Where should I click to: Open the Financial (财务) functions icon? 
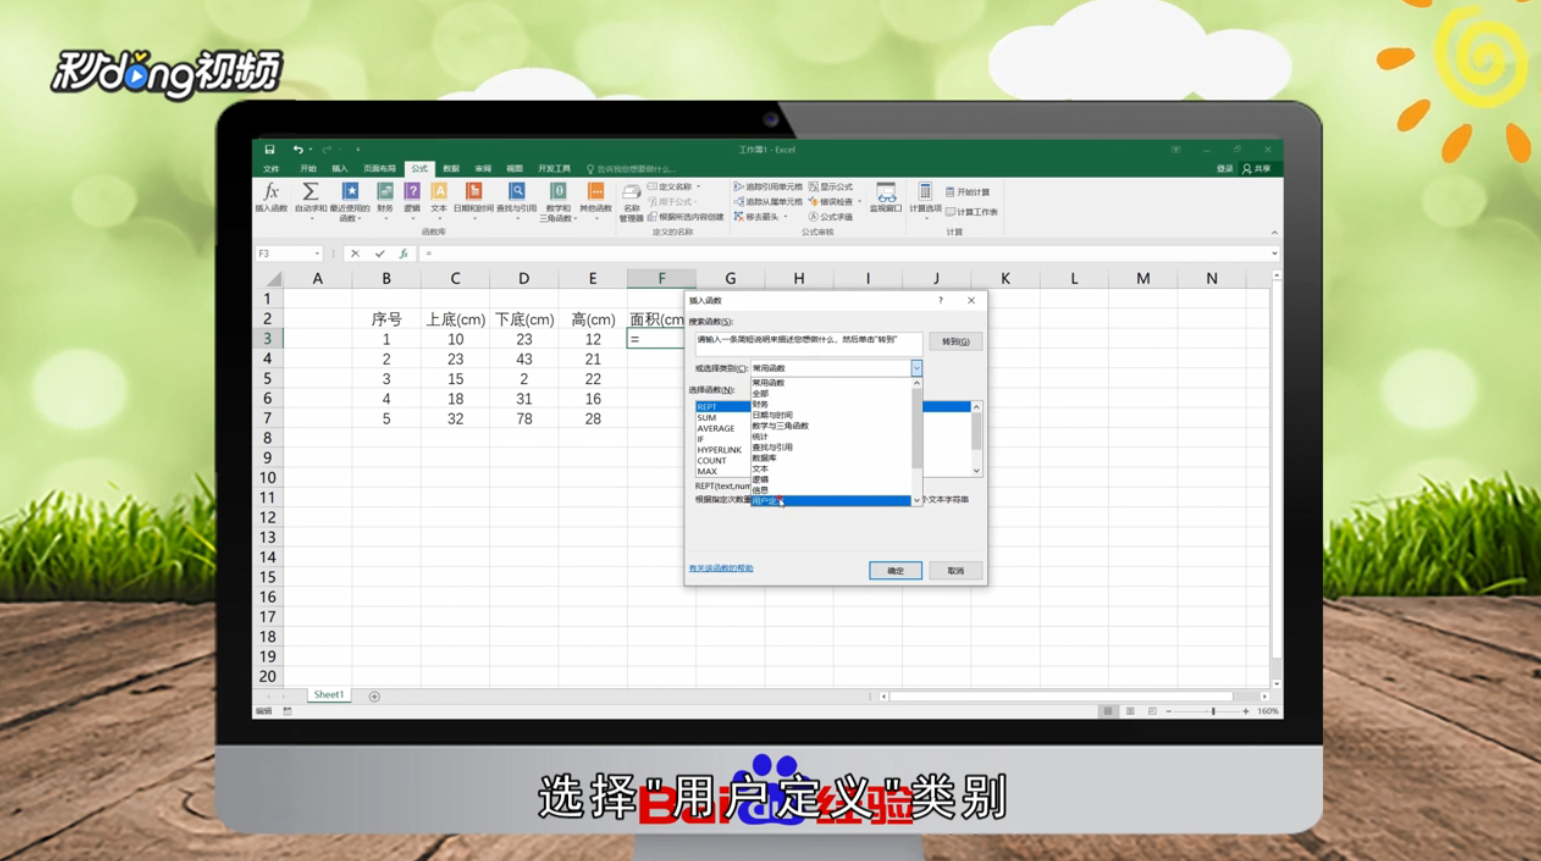(385, 191)
